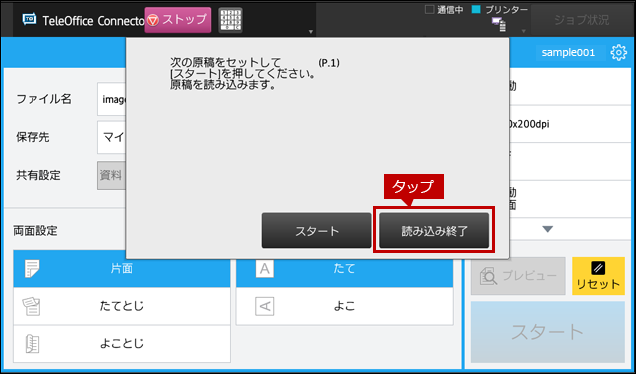
Task: Click the ファイル名 input field
Action: (x=111, y=99)
